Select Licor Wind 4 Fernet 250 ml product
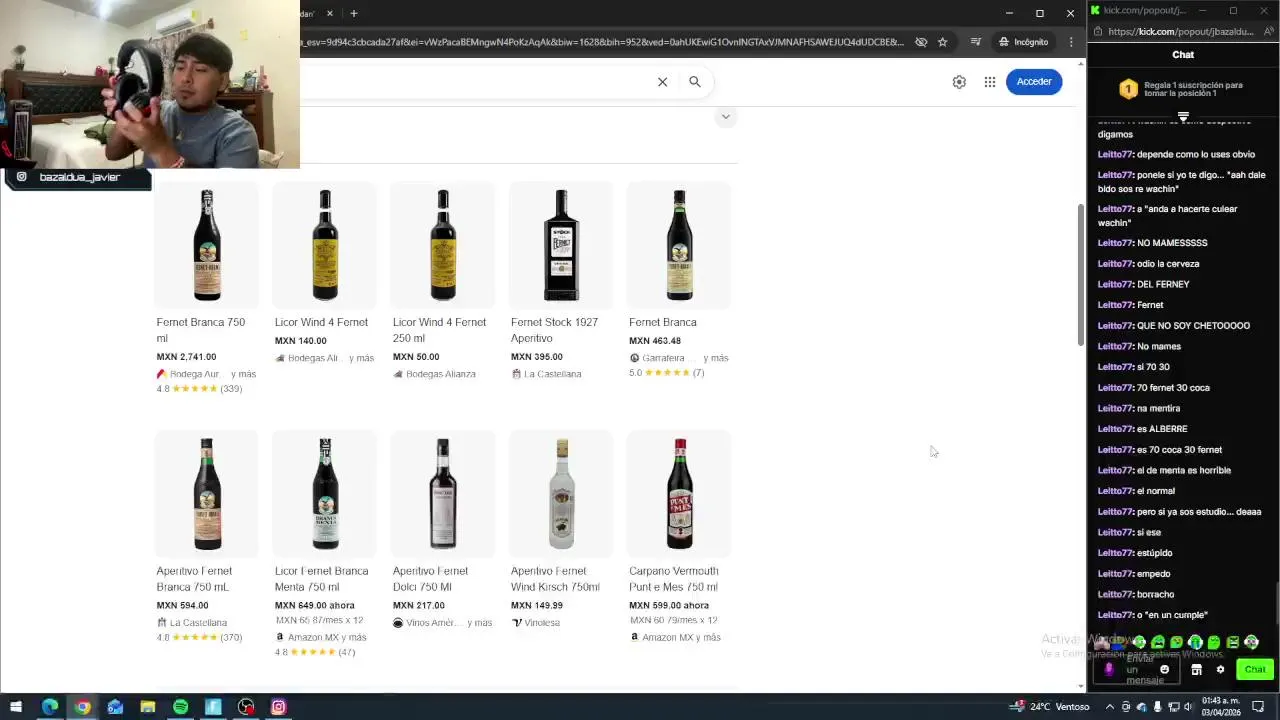The height and width of the screenshot is (720, 1280). (x=442, y=280)
